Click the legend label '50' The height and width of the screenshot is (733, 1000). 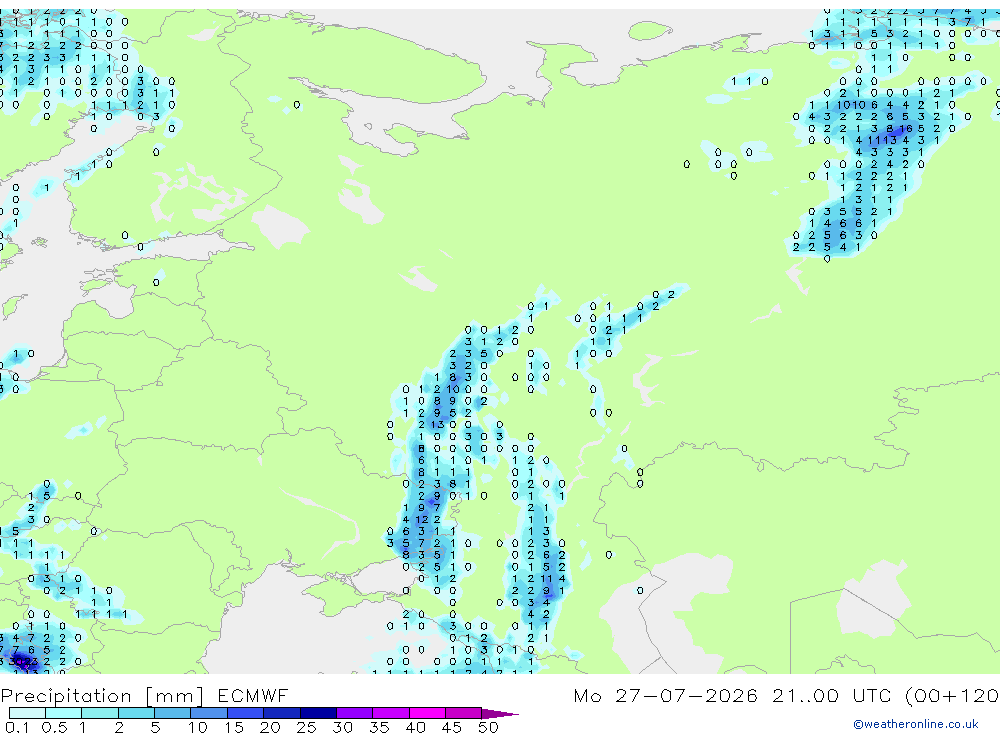tap(489, 727)
